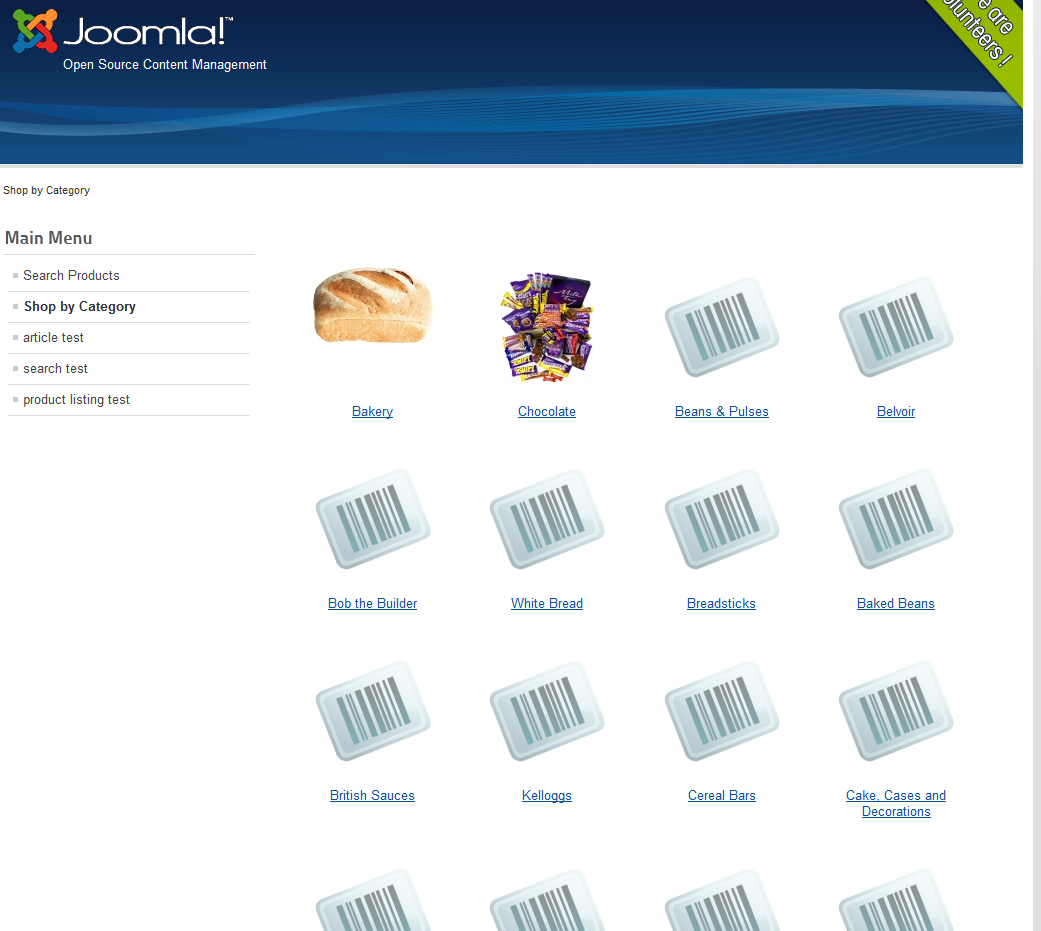Click barcode icon above British Sauces
The height and width of the screenshot is (931, 1041).
point(372,711)
